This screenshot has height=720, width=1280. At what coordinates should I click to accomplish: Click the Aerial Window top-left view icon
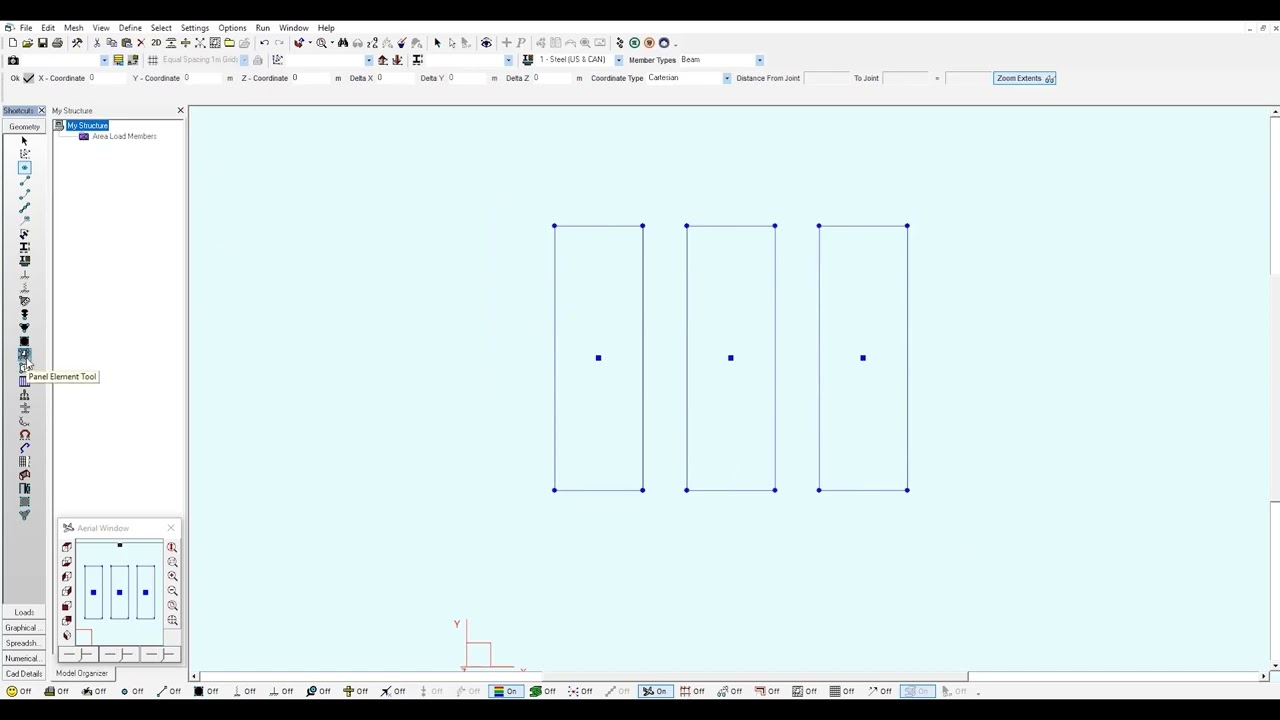coord(67,547)
